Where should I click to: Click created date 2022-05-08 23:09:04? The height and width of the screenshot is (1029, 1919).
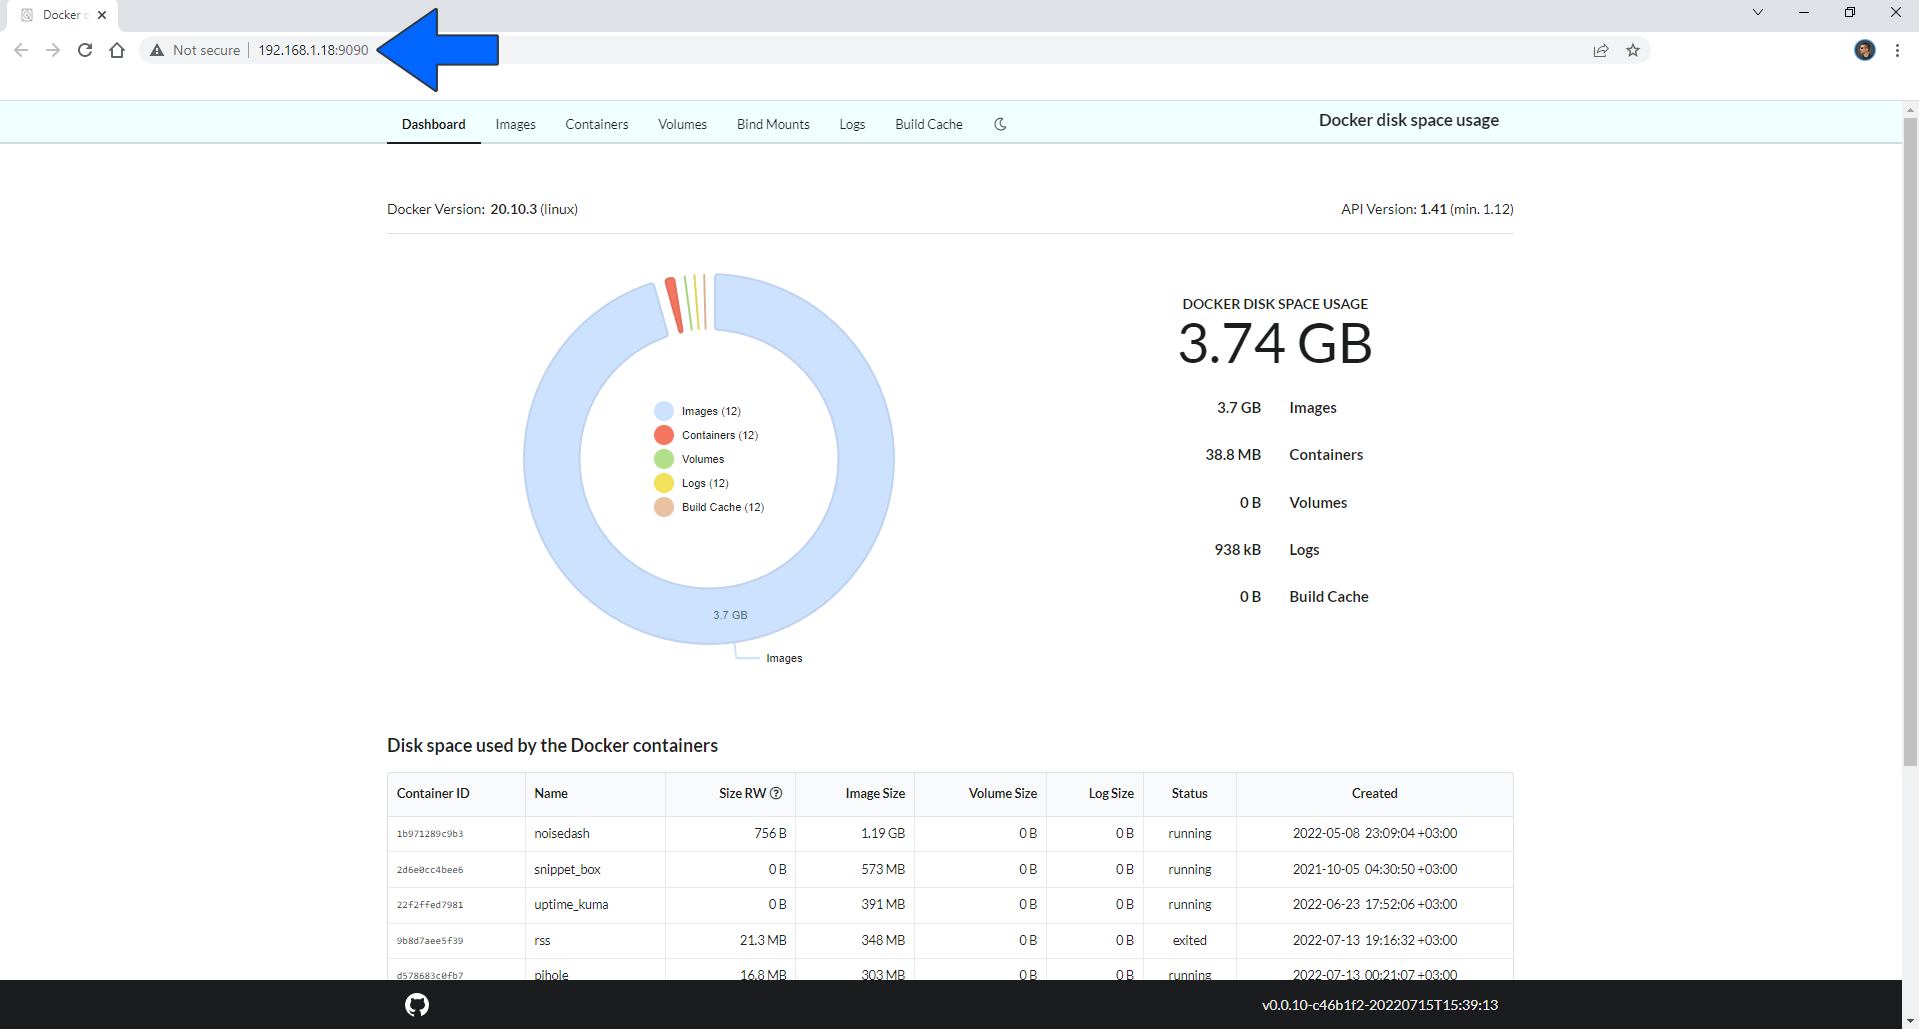point(1375,833)
